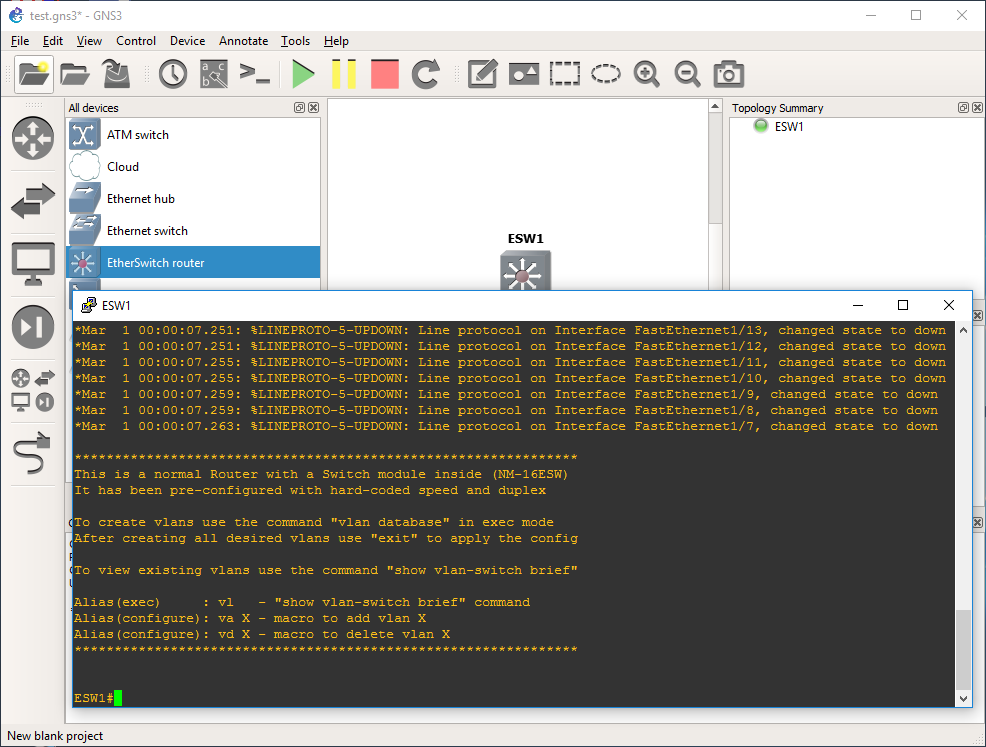986x747 pixels.
Task: Browse security devices sidebar icon
Action: (33, 327)
